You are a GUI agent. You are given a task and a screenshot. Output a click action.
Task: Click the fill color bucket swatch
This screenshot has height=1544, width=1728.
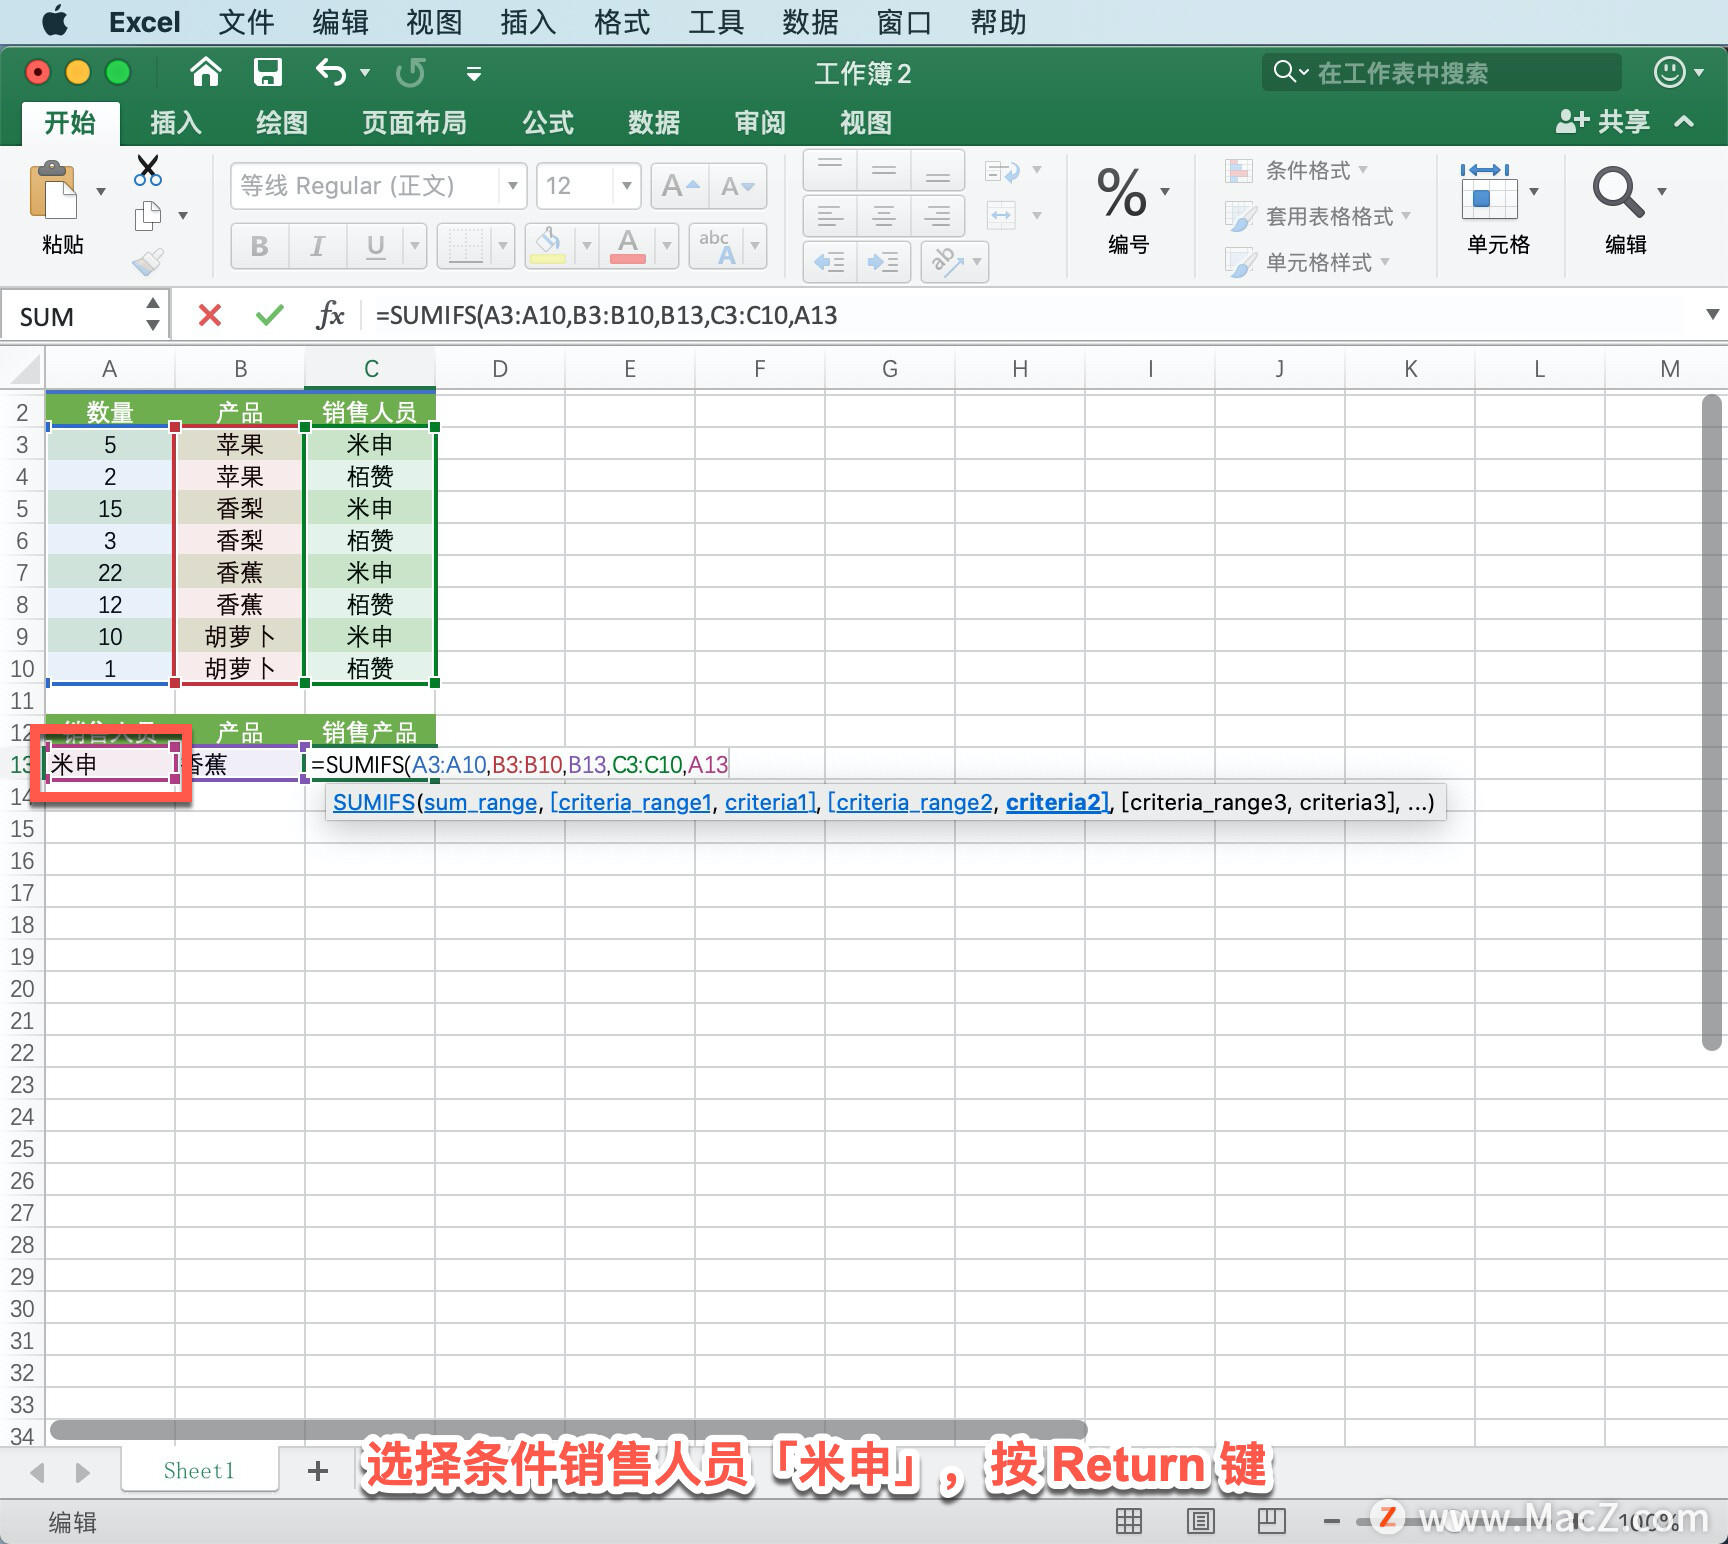pos(548,246)
